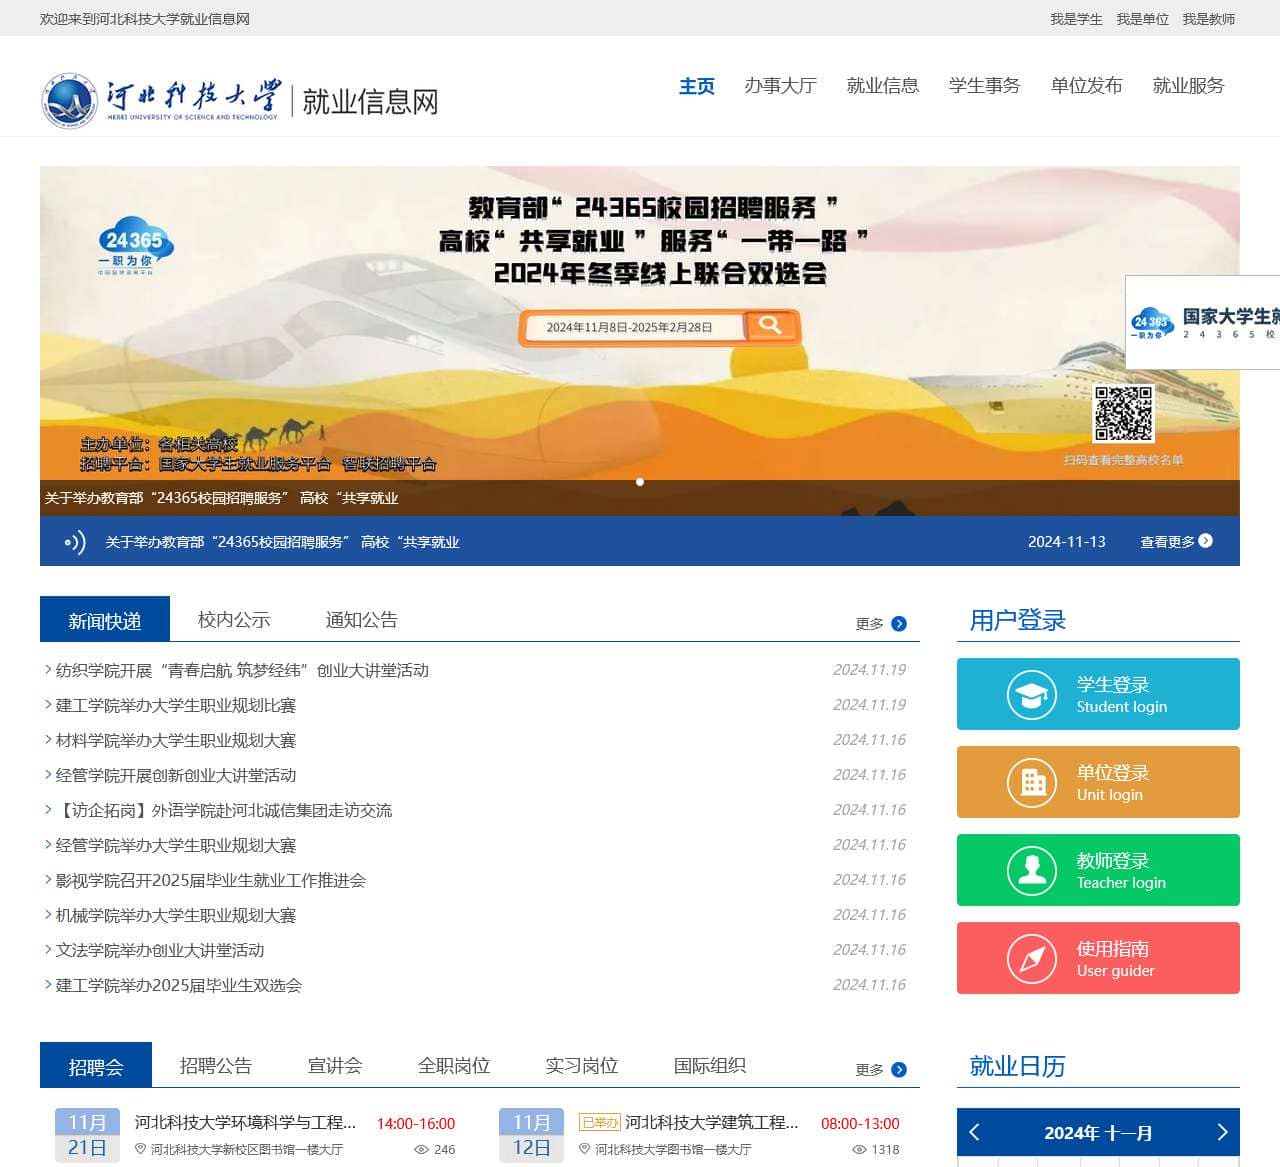
Task: Open news 经管学院开展创新创业大讲堂活动
Action: (x=176, y=776)
